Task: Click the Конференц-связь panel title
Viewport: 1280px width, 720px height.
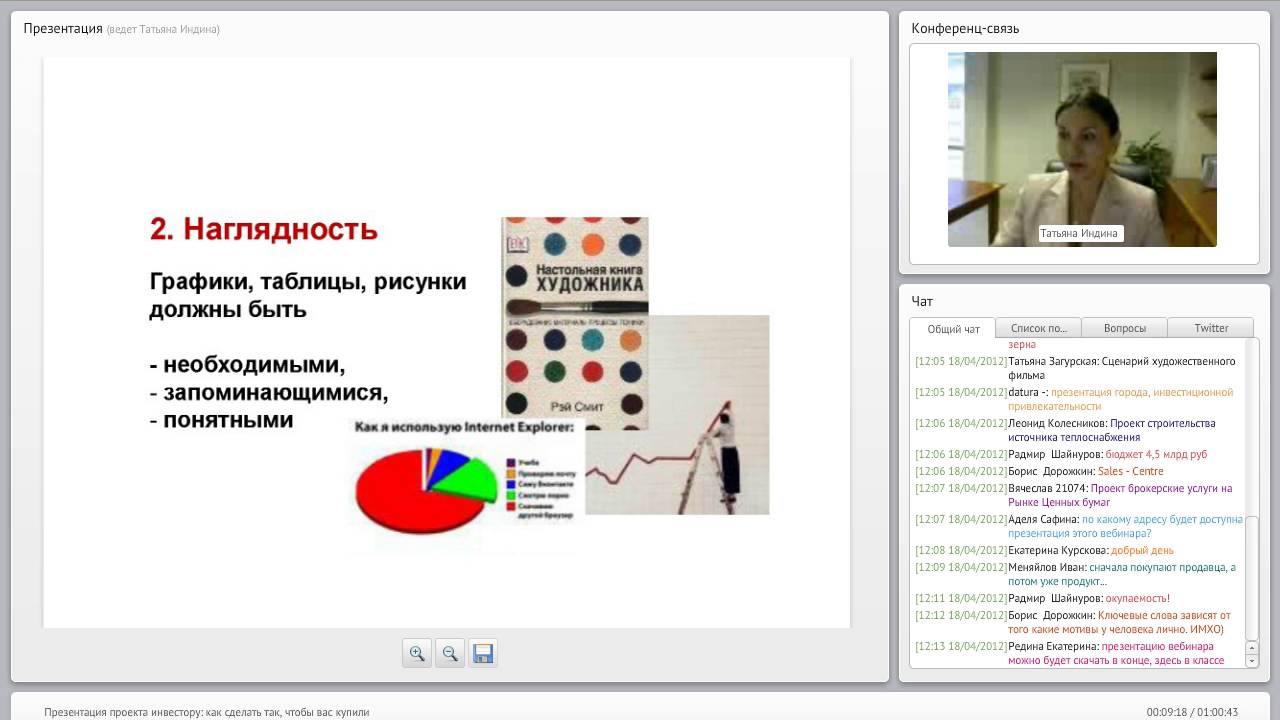Action: (965, 28)
